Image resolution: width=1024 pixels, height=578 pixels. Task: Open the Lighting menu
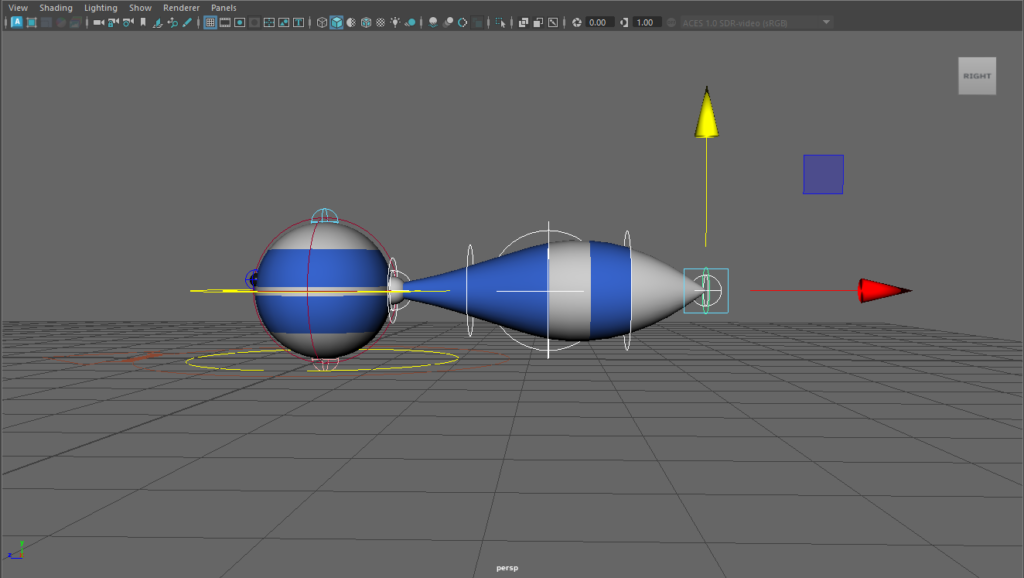click(x=100, y=8)
